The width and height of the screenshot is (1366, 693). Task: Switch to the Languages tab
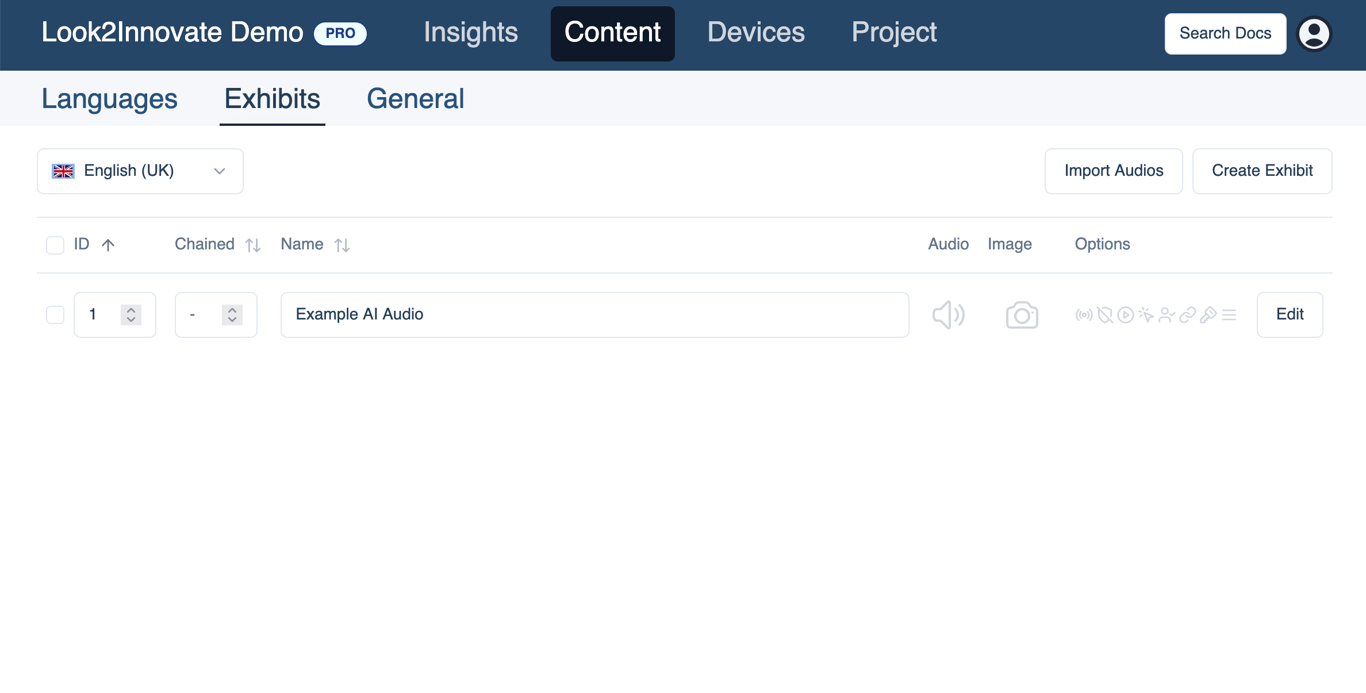[x=109, y=99]
